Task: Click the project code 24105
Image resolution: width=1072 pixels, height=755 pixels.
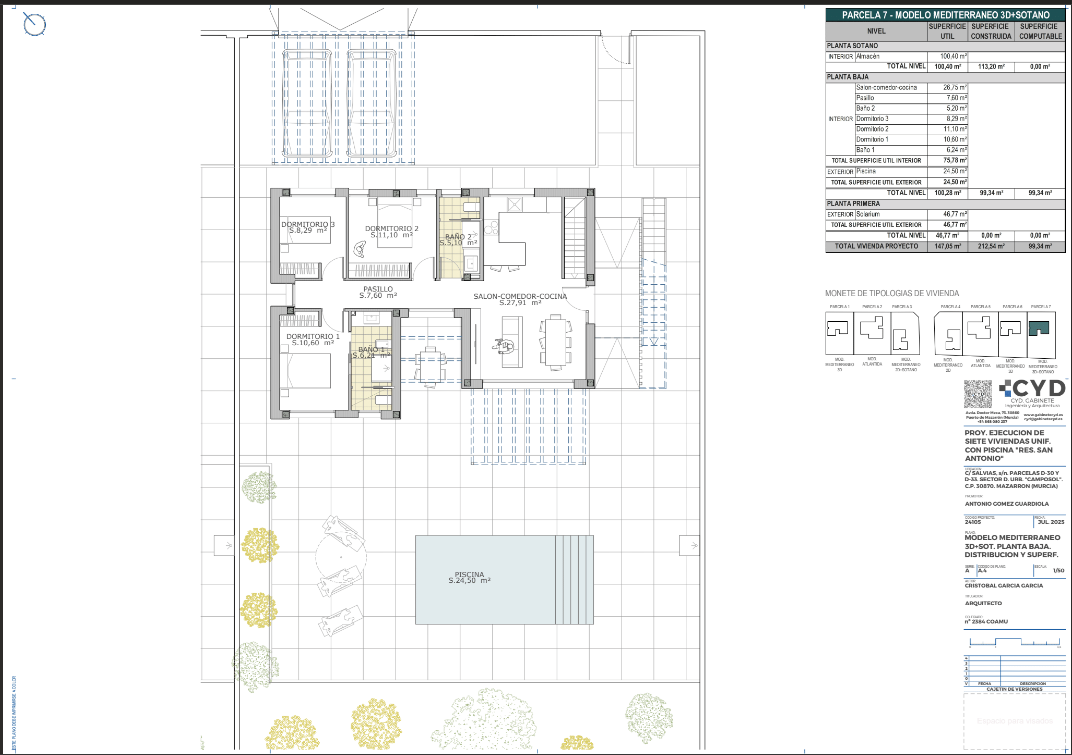Action: [973, 522]
